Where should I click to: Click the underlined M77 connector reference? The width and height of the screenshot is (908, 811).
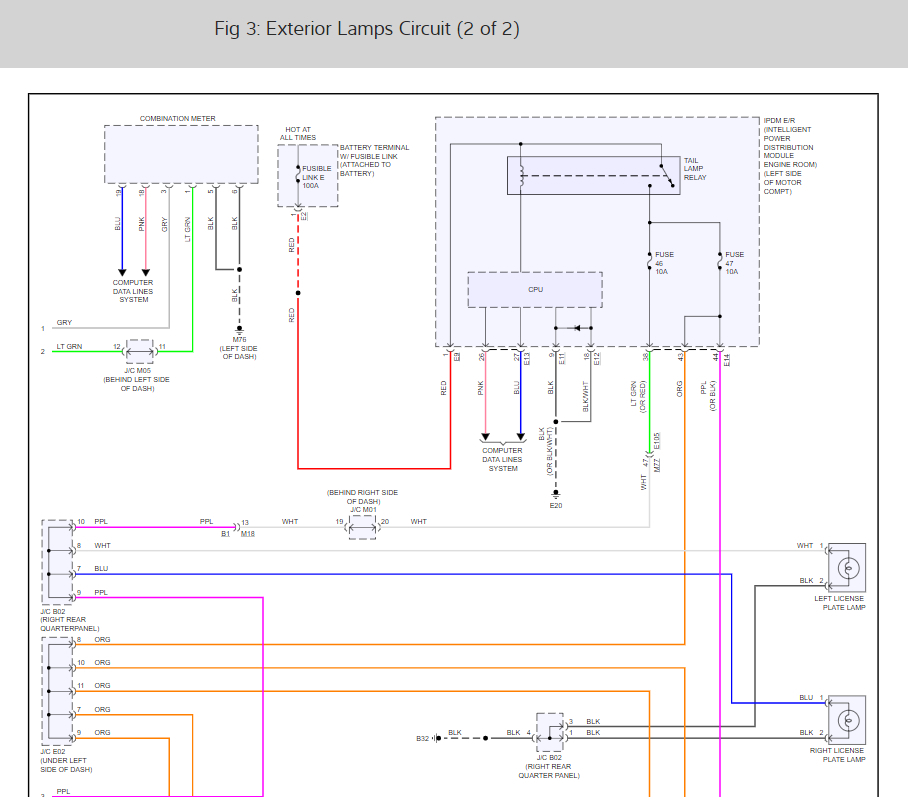[657, 465]
